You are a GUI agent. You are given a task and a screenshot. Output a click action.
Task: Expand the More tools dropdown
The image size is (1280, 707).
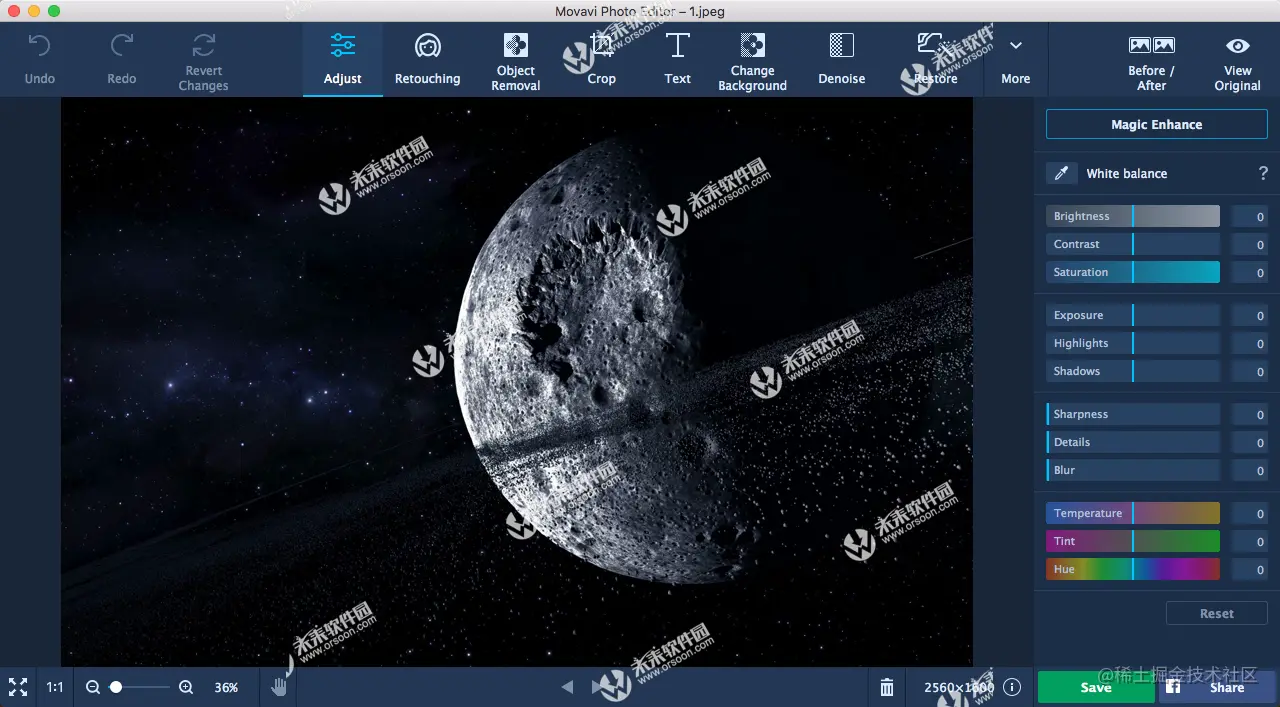tap(1016, 59)
